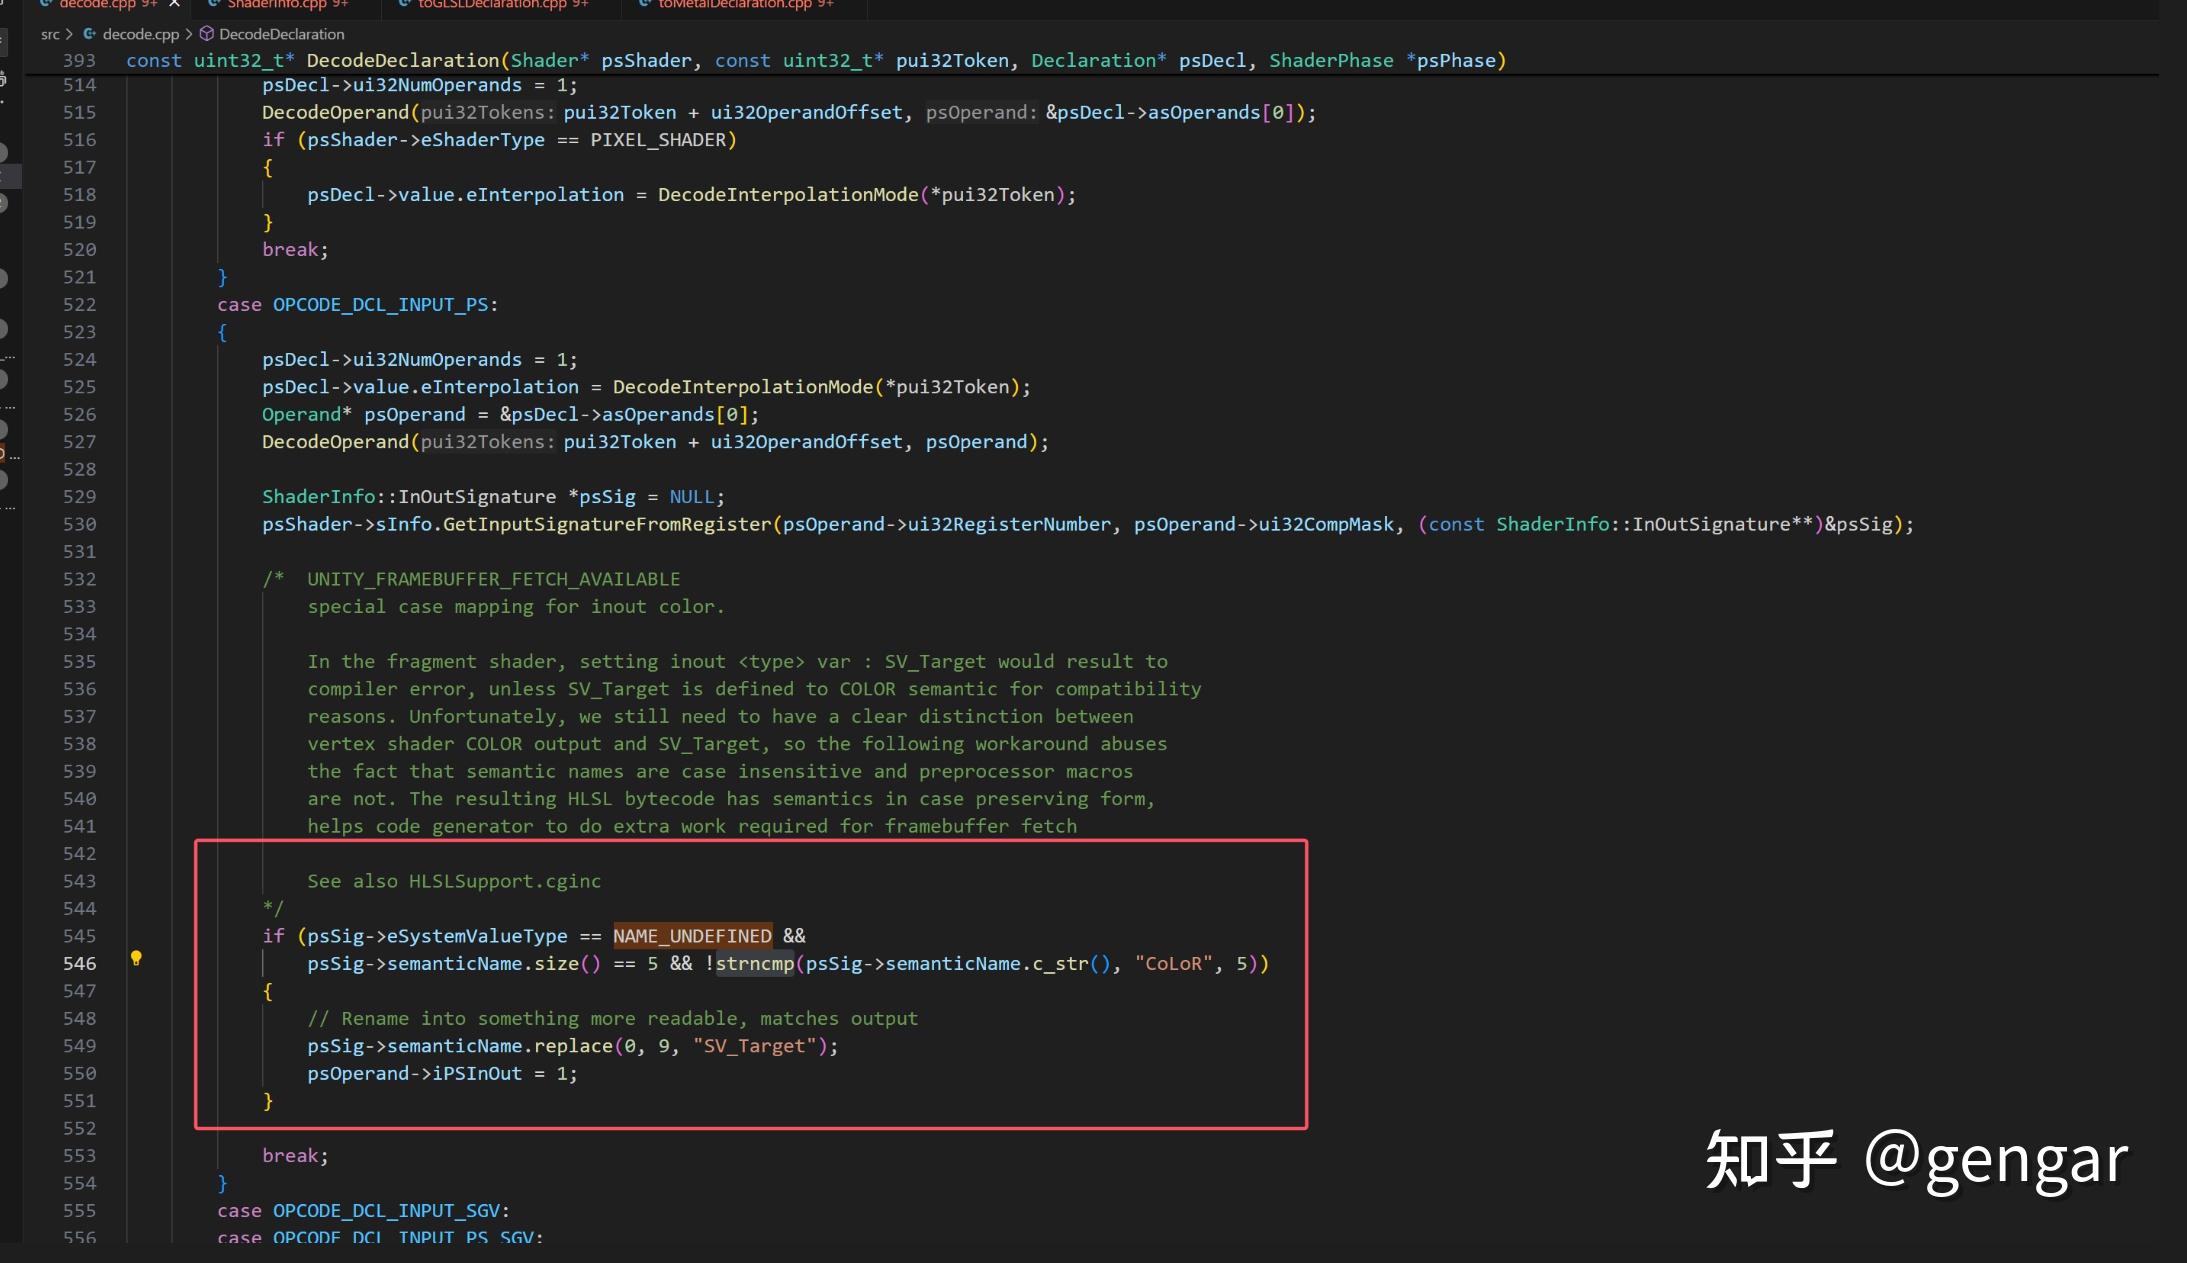Close the decode.cpp tab with its X button
Screen dimensions: 2187x1263
[173, 4]
